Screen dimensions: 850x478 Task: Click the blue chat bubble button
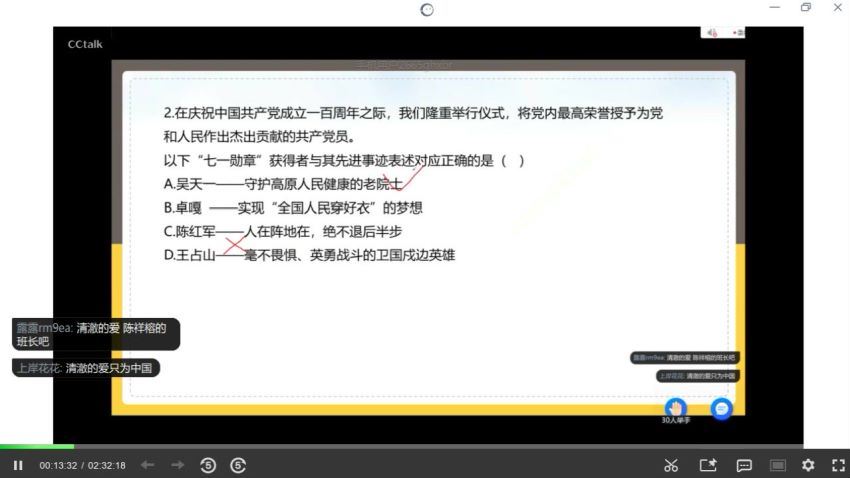pyautogui.click(x=721, y=408)
